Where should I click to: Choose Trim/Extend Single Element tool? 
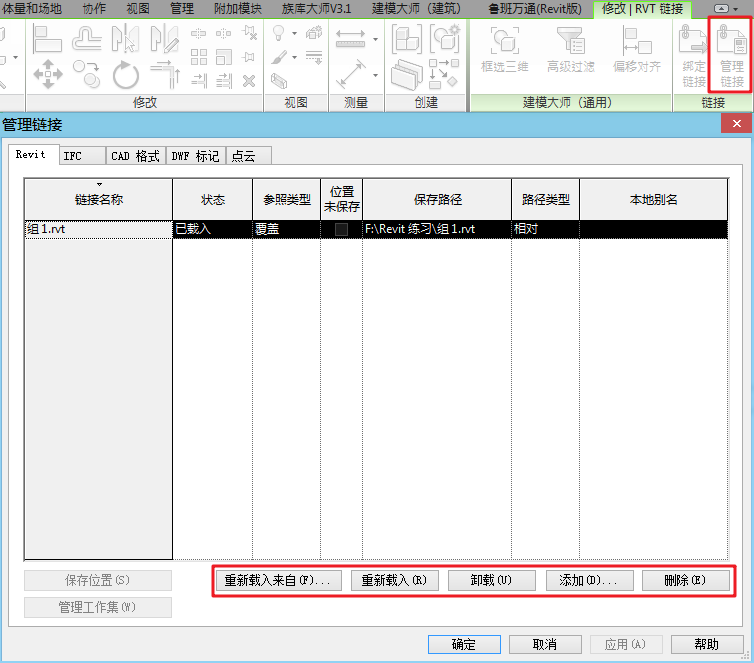point(199,81)
